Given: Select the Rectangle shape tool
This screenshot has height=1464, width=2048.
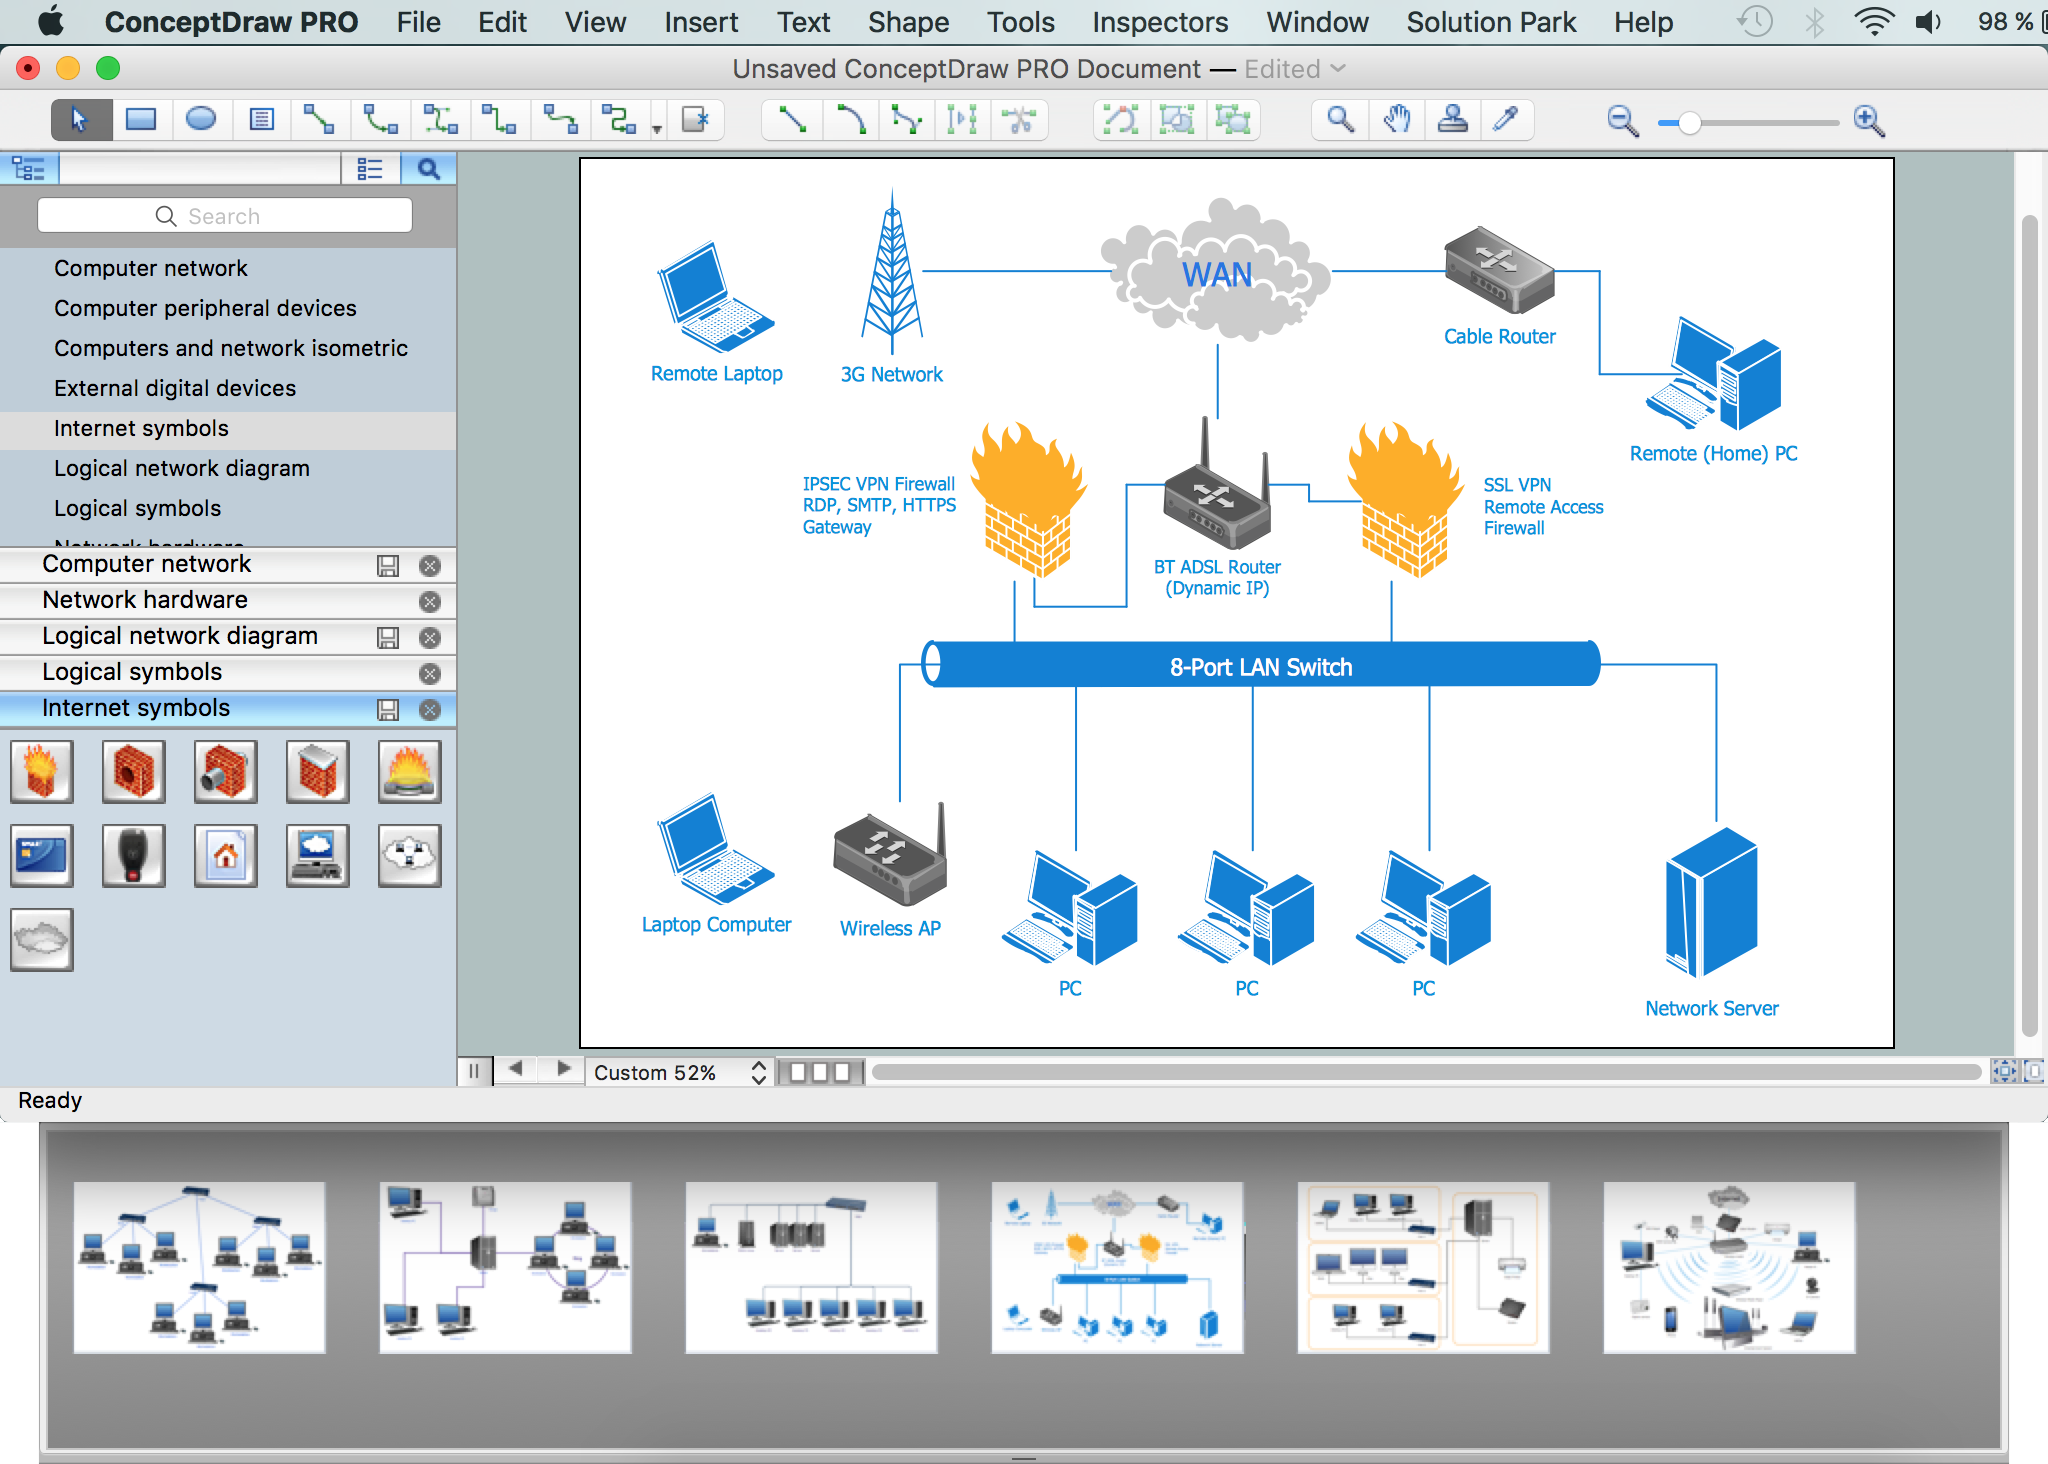Looking at the screenshot, I should point(141,120).
